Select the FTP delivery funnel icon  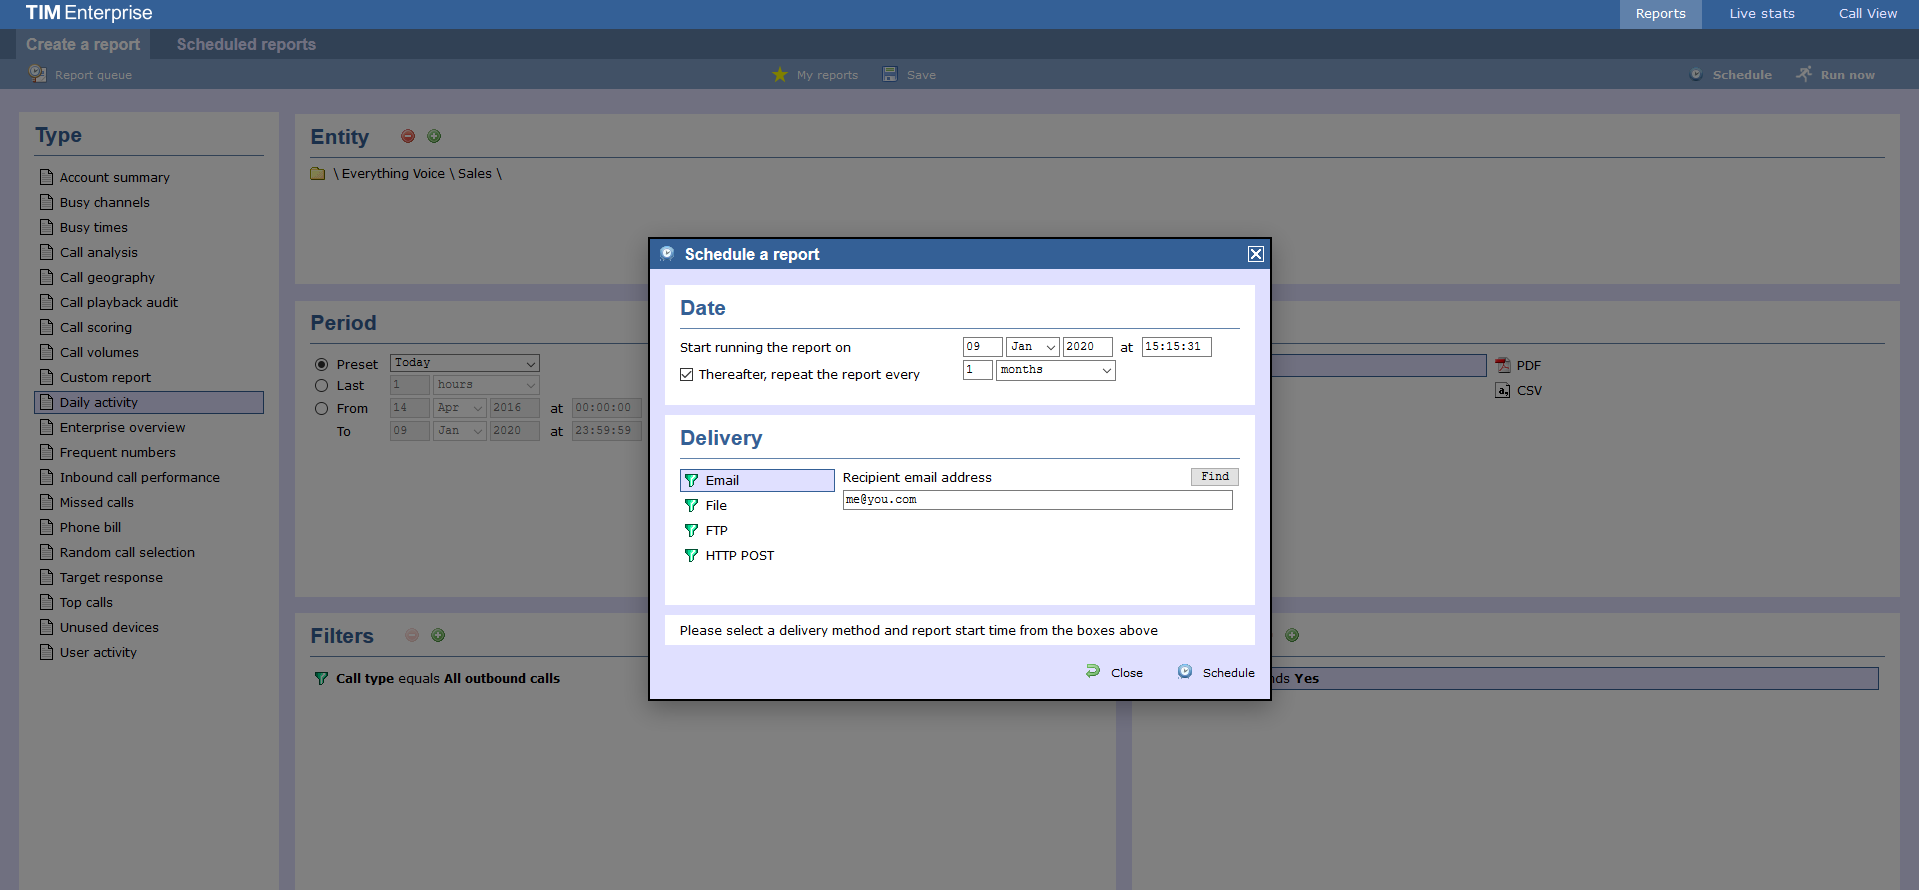coord(691,530)
